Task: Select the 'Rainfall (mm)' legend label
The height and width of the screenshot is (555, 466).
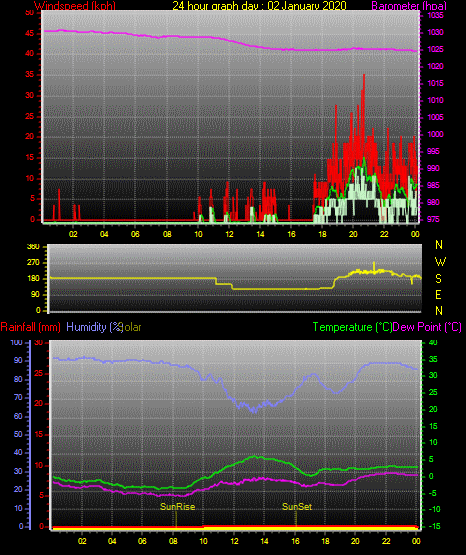Action: tap(30, 327)
